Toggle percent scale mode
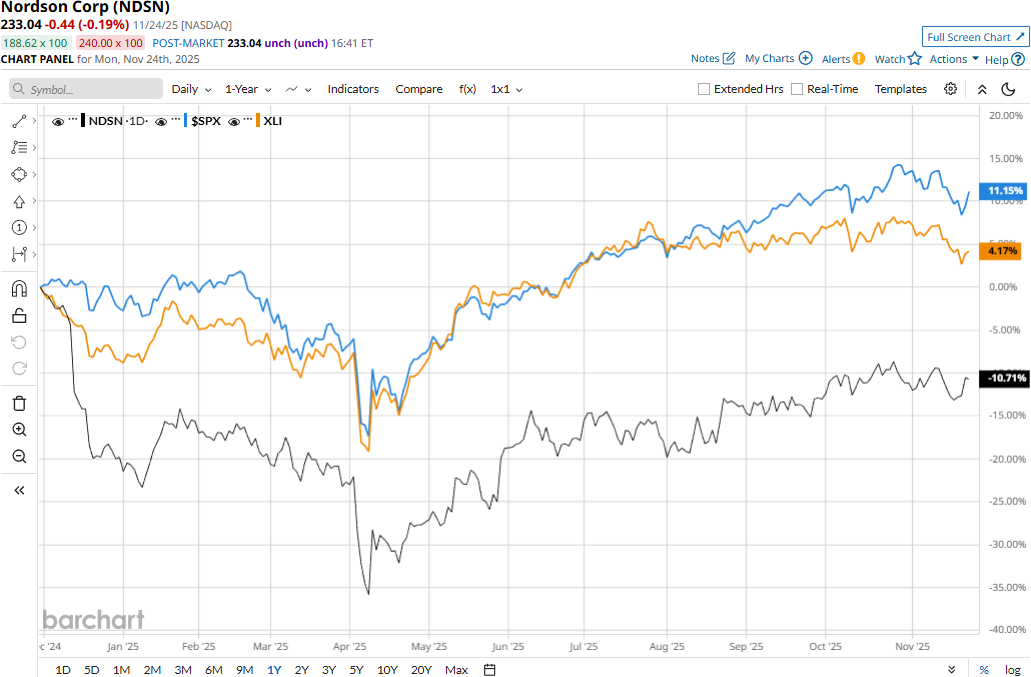The image size is (1031, 677). pos(984,670)
